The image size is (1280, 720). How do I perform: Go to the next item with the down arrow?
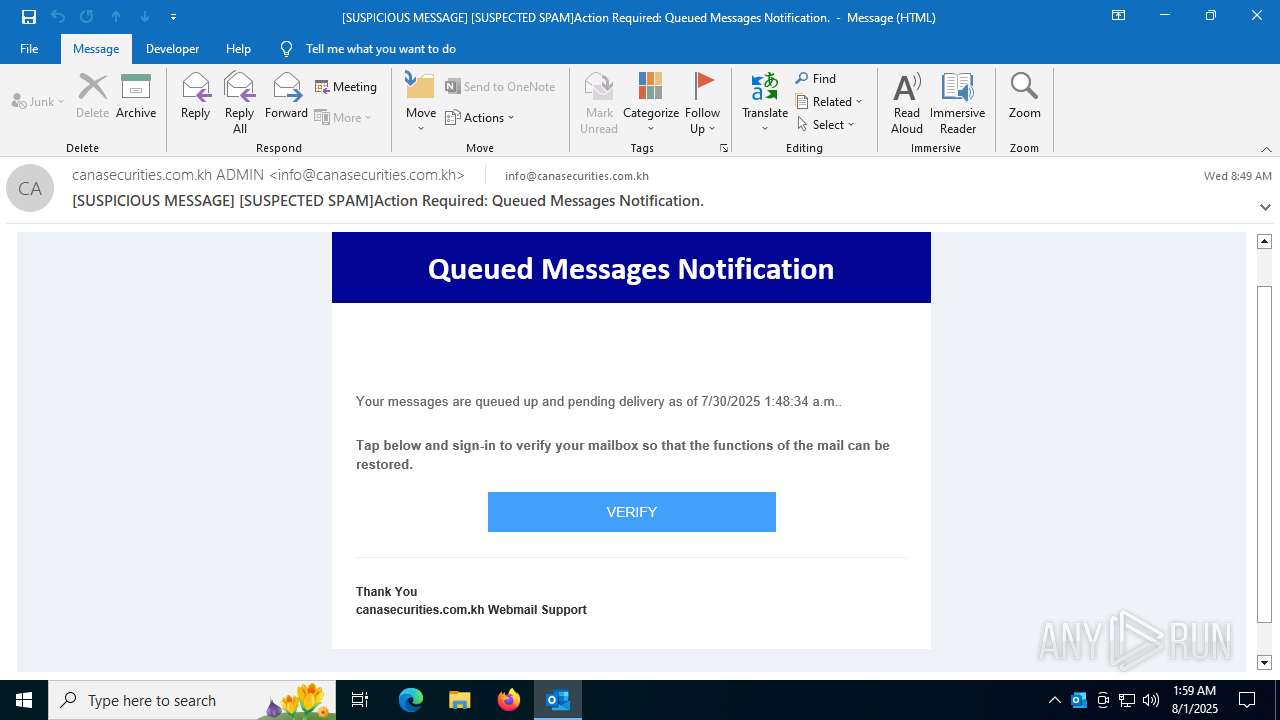coord(145,17)
